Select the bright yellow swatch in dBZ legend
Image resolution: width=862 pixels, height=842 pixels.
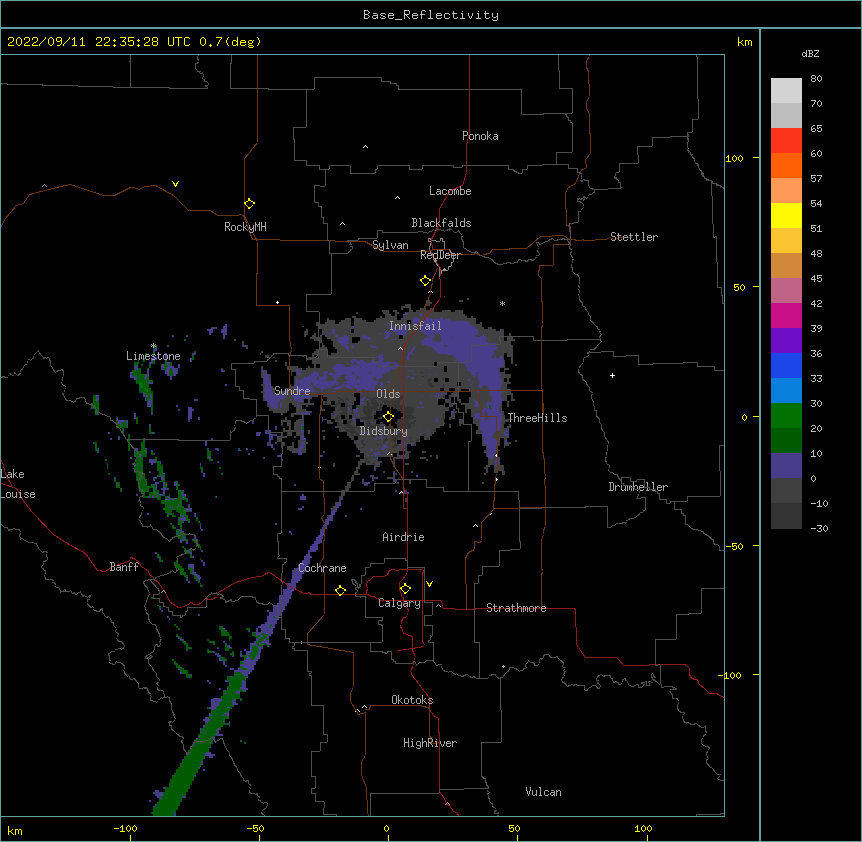pyautogui.click(x=786, y=215)
